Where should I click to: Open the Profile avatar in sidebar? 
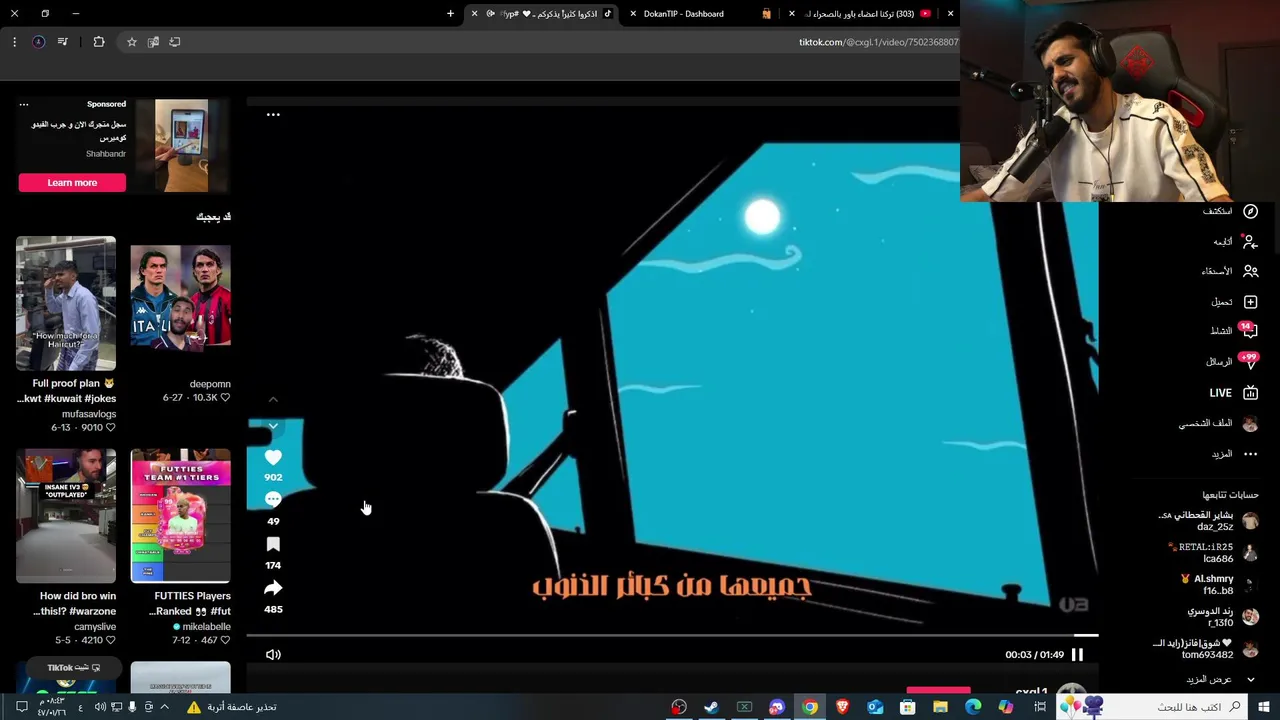1250,424
